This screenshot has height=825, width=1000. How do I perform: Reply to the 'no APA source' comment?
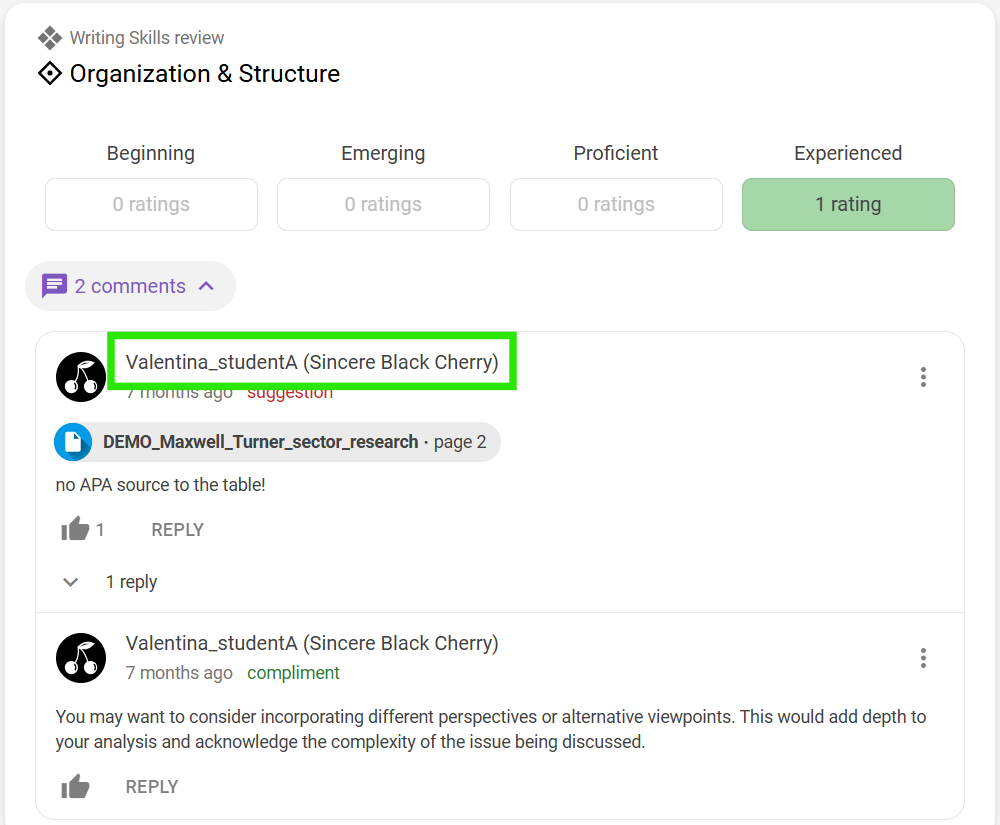click(x=177, y=530)
